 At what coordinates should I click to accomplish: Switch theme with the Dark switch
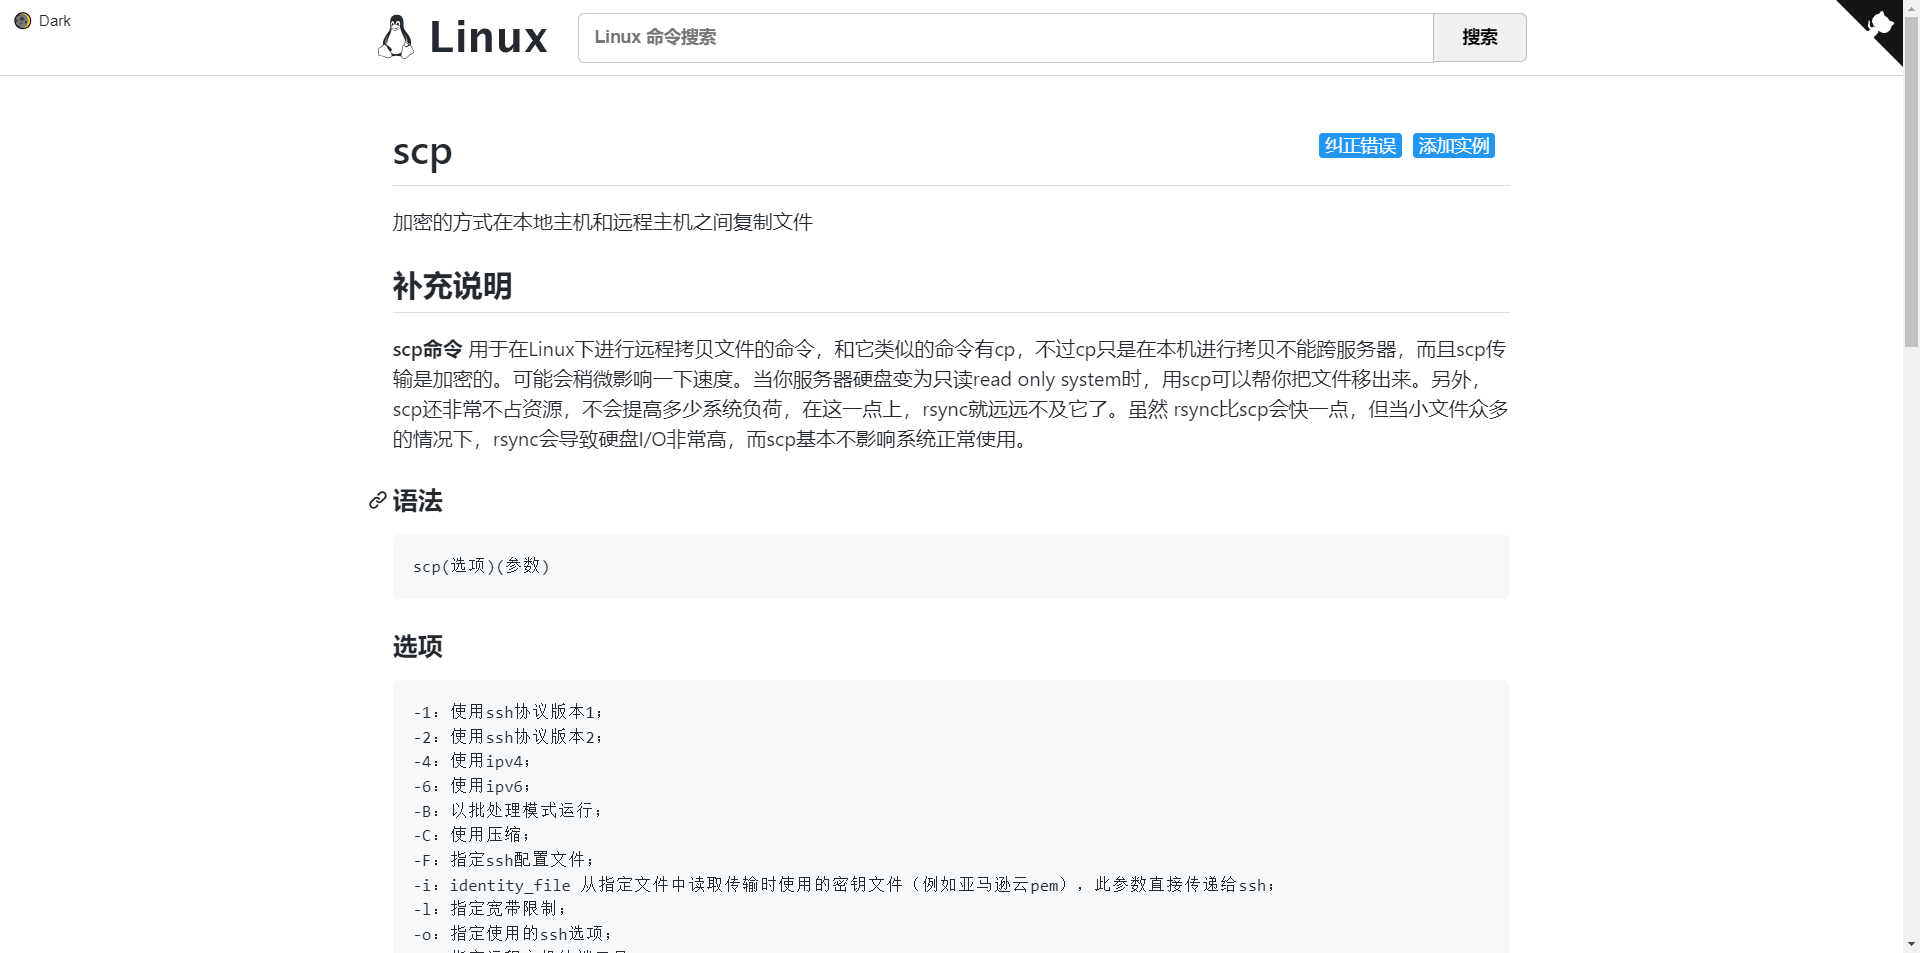coord(42,20)
